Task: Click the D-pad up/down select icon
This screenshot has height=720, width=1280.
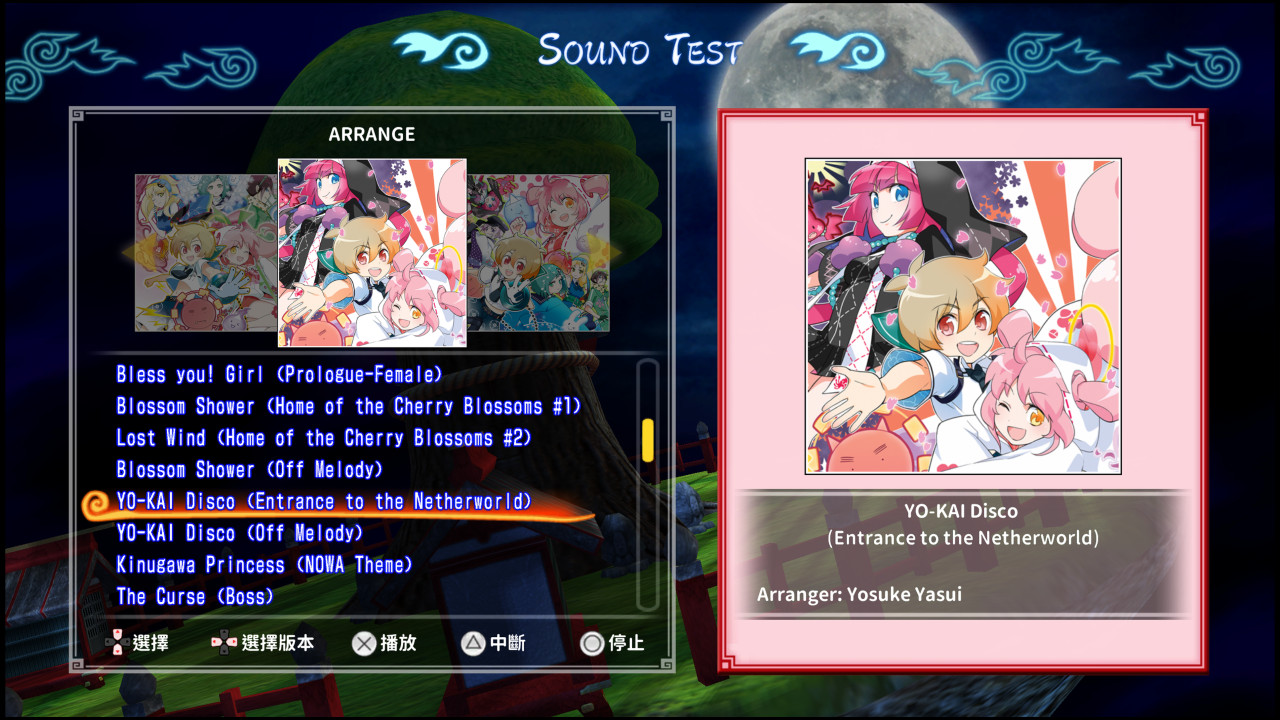Action: point(117,644)
